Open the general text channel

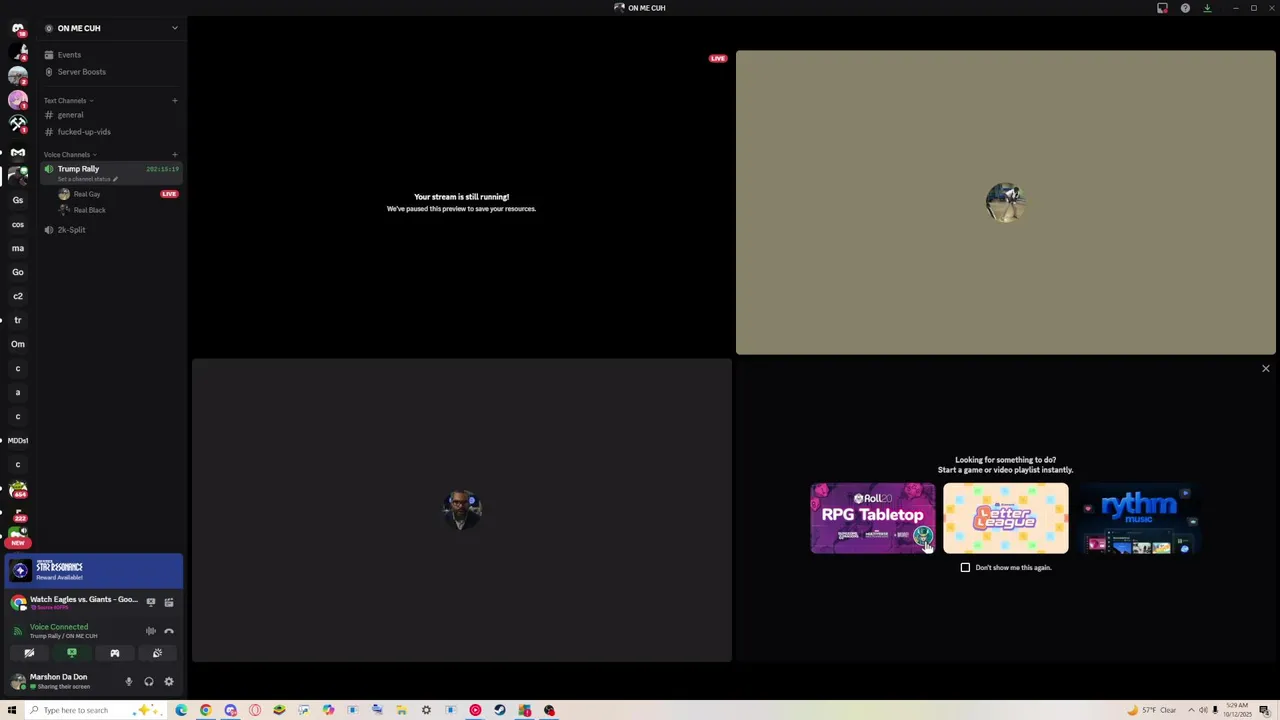70,115
